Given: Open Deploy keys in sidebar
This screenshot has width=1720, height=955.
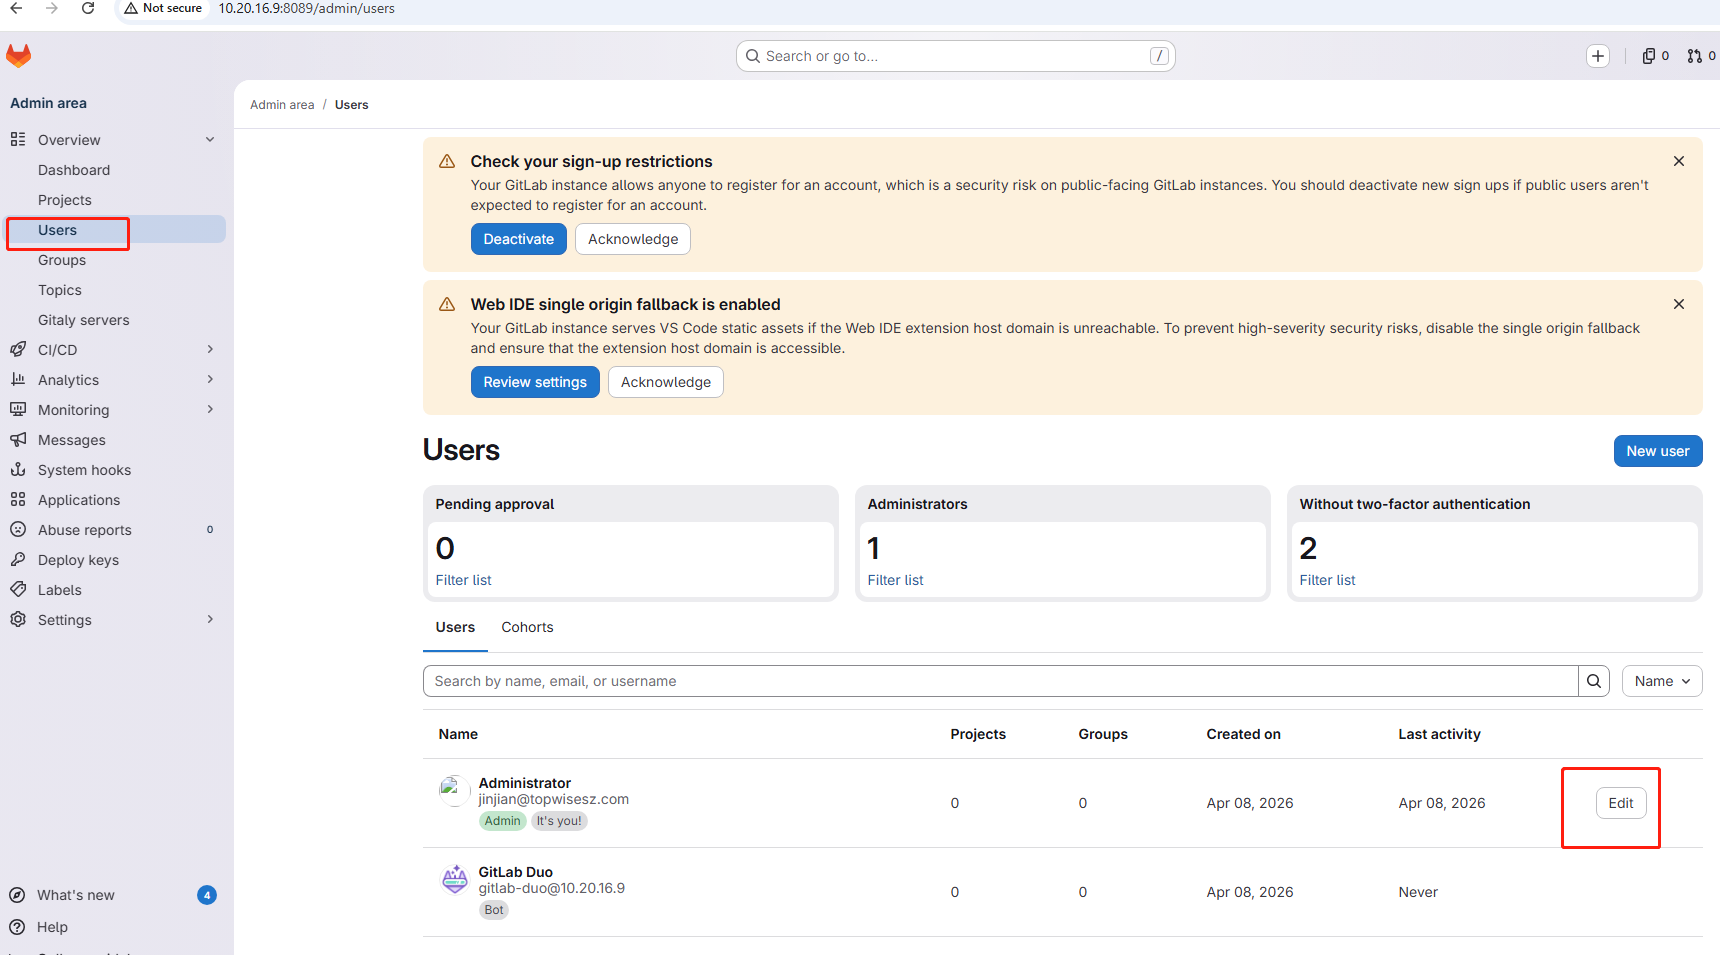Looking at the screenshot, I should pyautogui.click(x=115, y=560).
